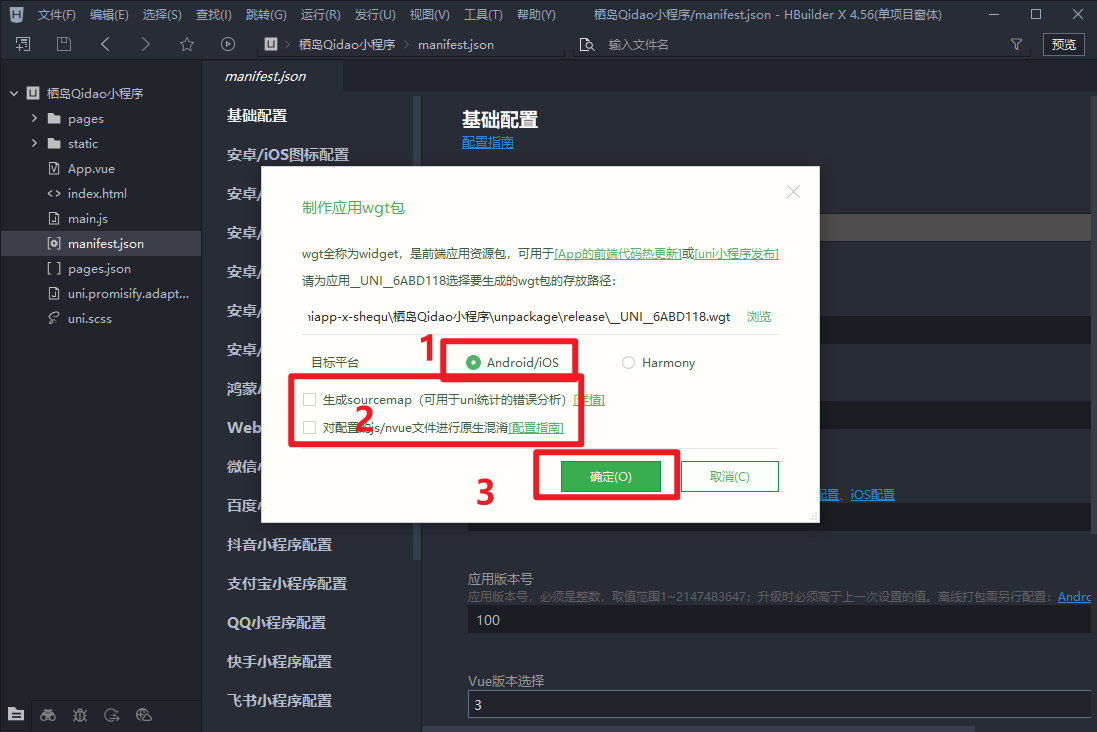Click the App.vue file icon

[x=54, y=168]
